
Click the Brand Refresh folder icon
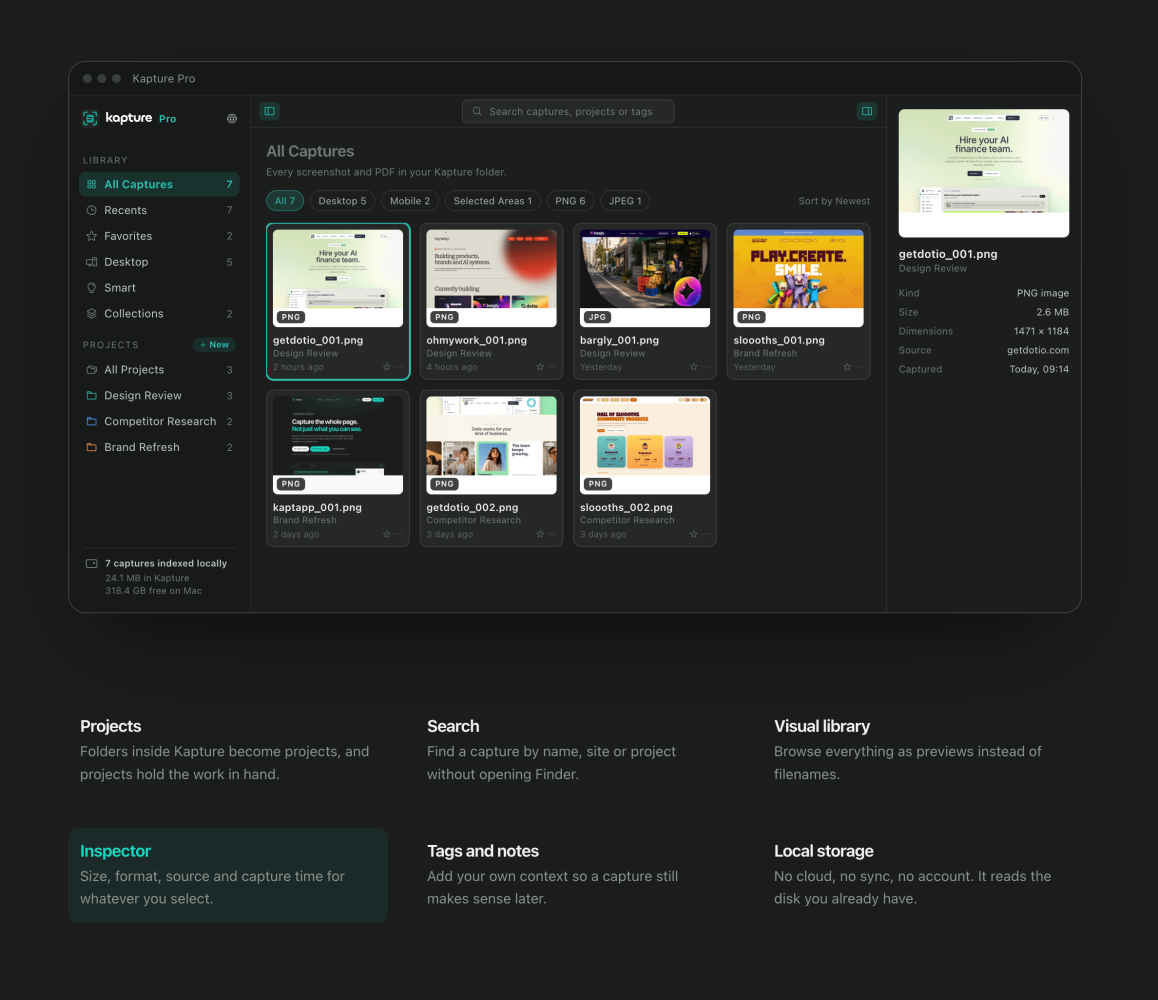point(92,448)
